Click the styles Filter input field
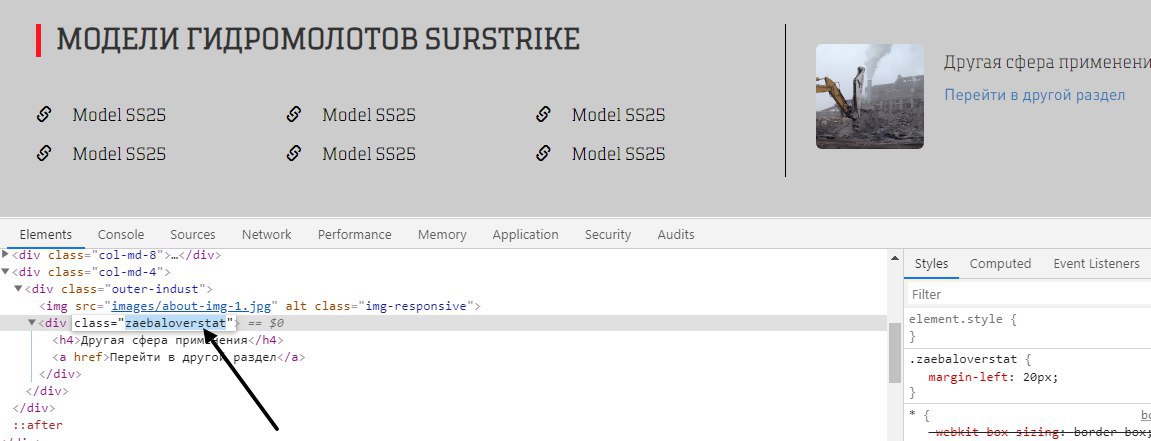Viewport: 1151px width, 441px height. pos(1028,294)
